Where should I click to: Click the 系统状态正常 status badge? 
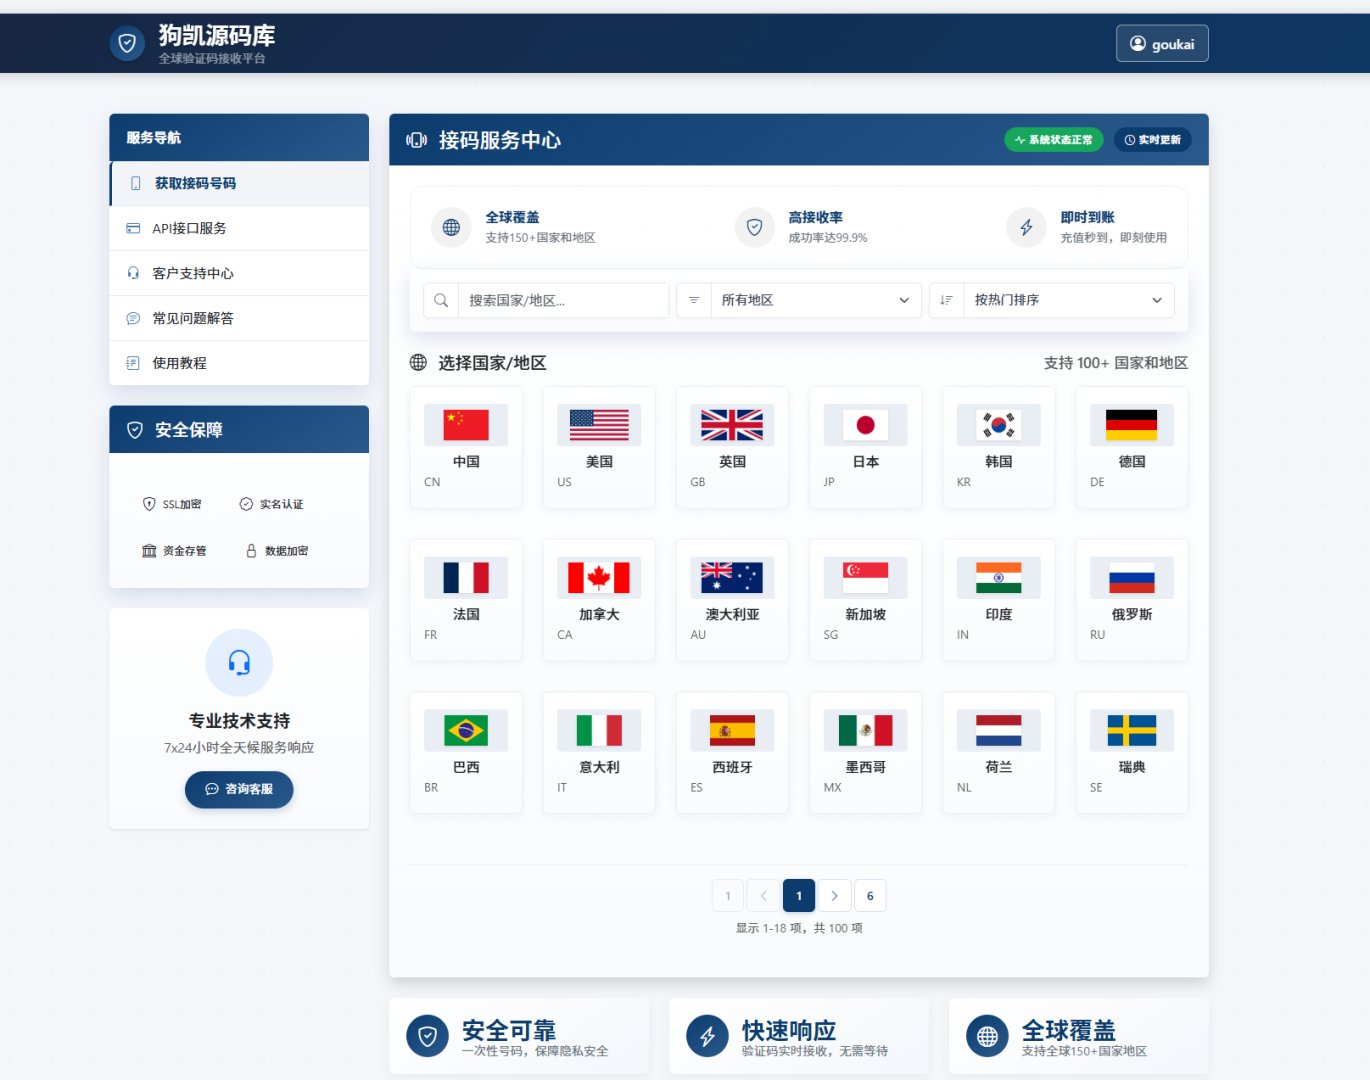[1054, 140]
